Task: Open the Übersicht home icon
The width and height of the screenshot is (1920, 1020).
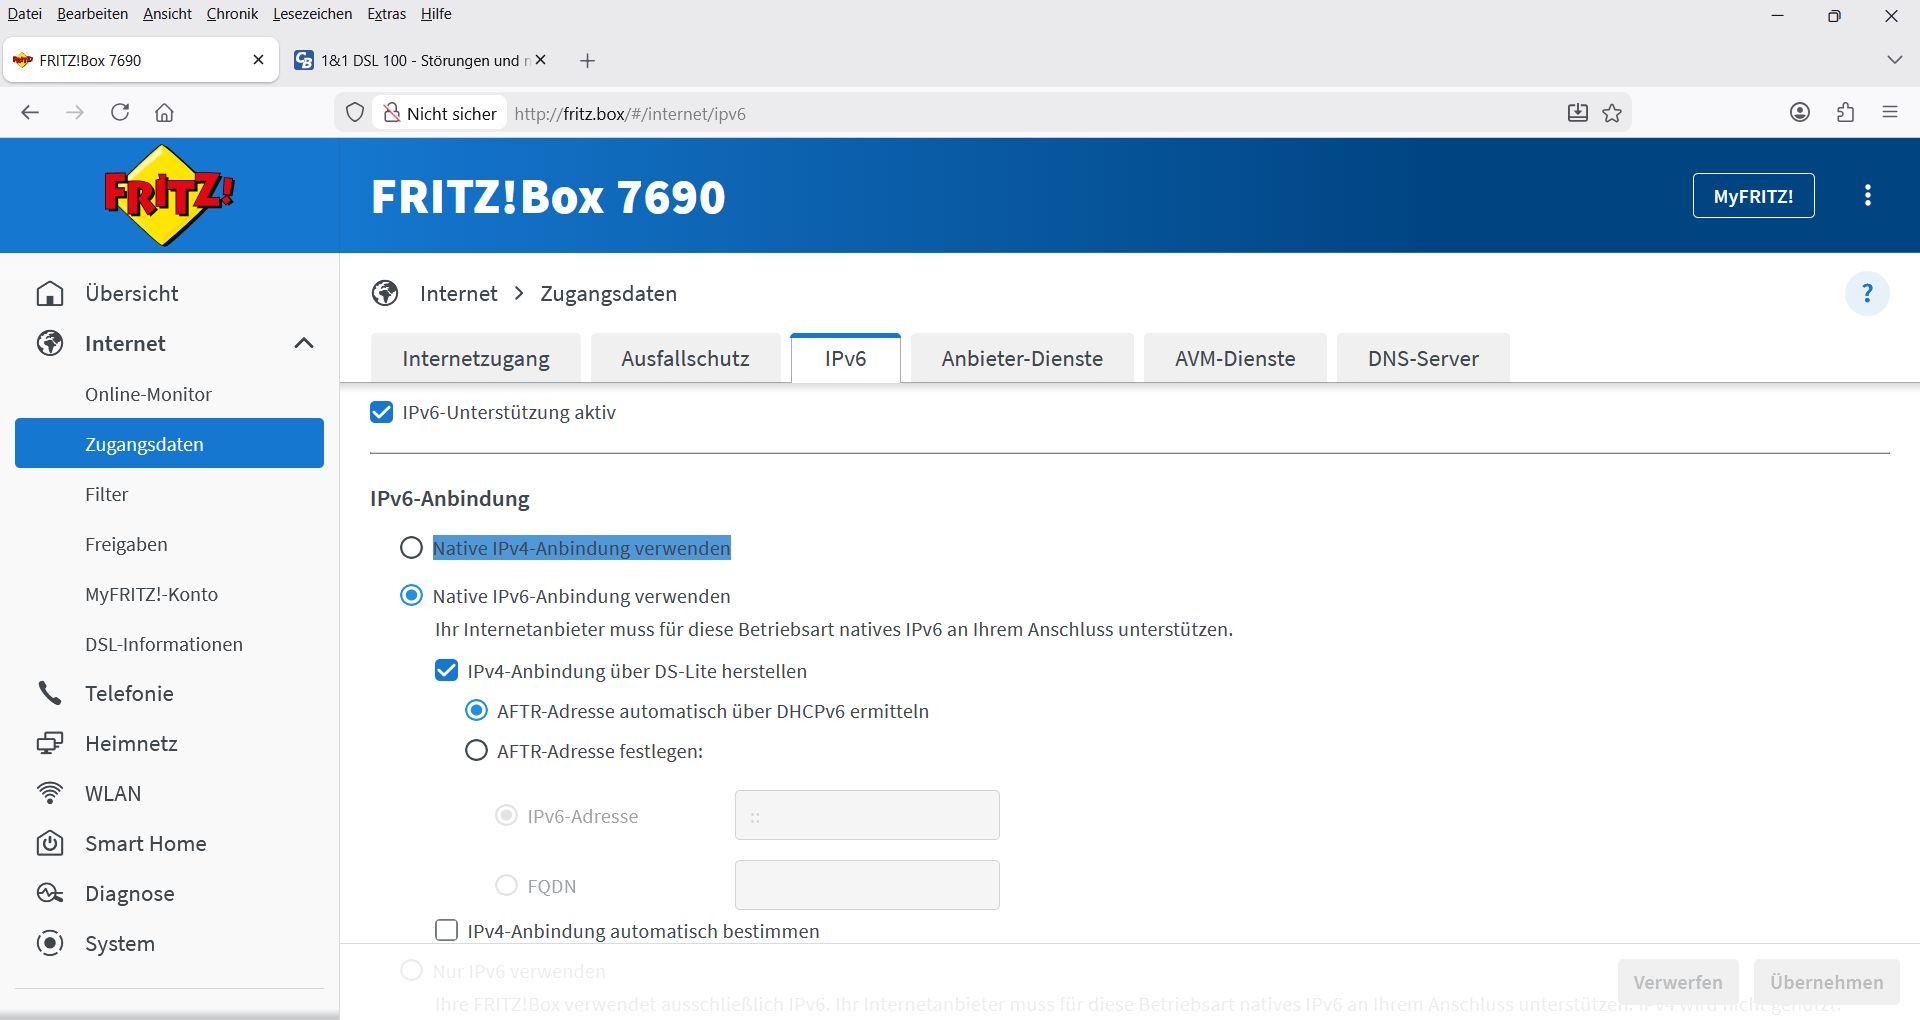Action: tap(50, 293)
